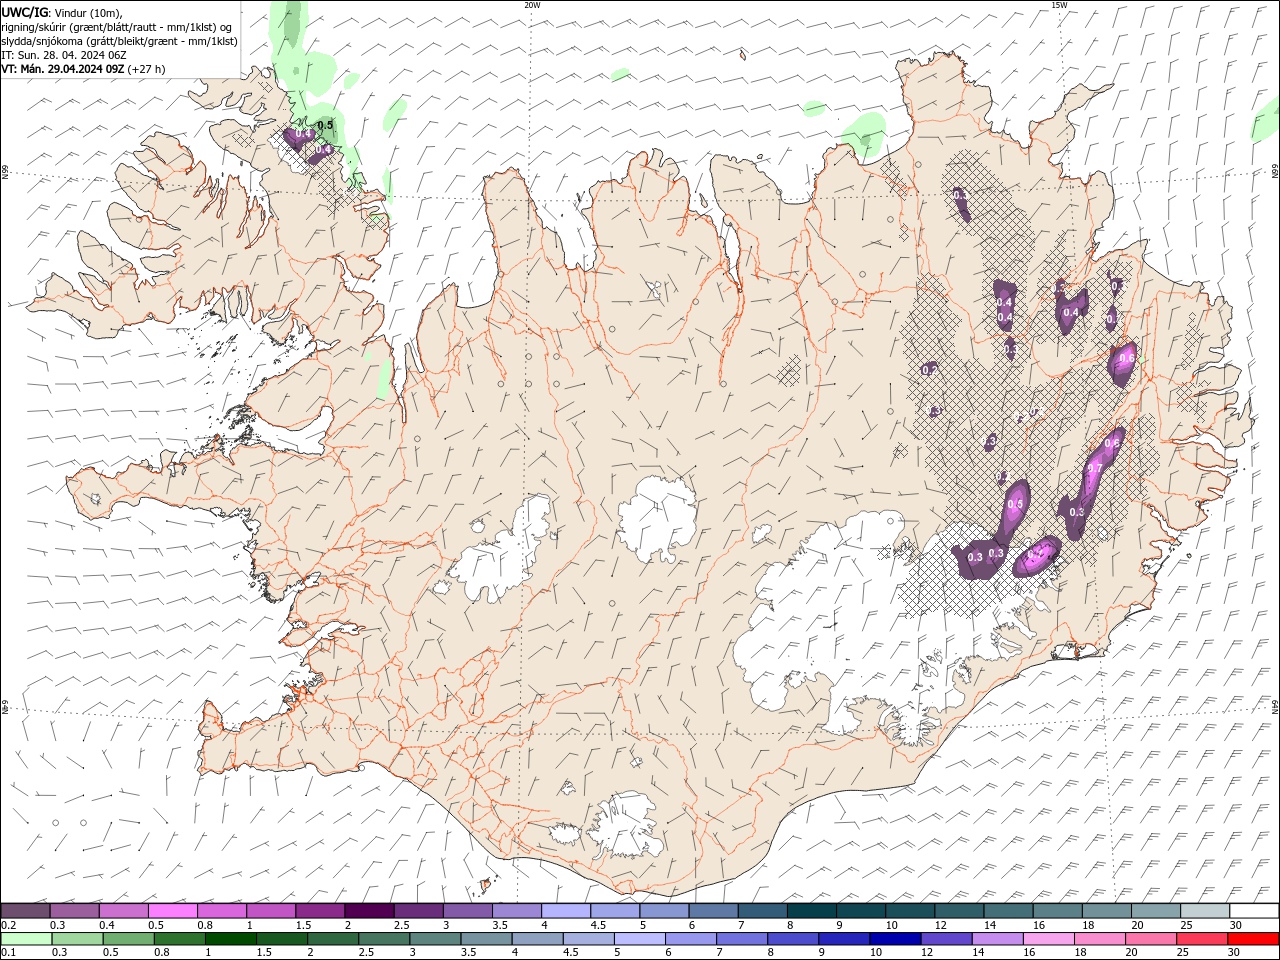The image size is (1280, 960).
Task: Click the white Langjökull glacier
Action: (x=500, y=550)
